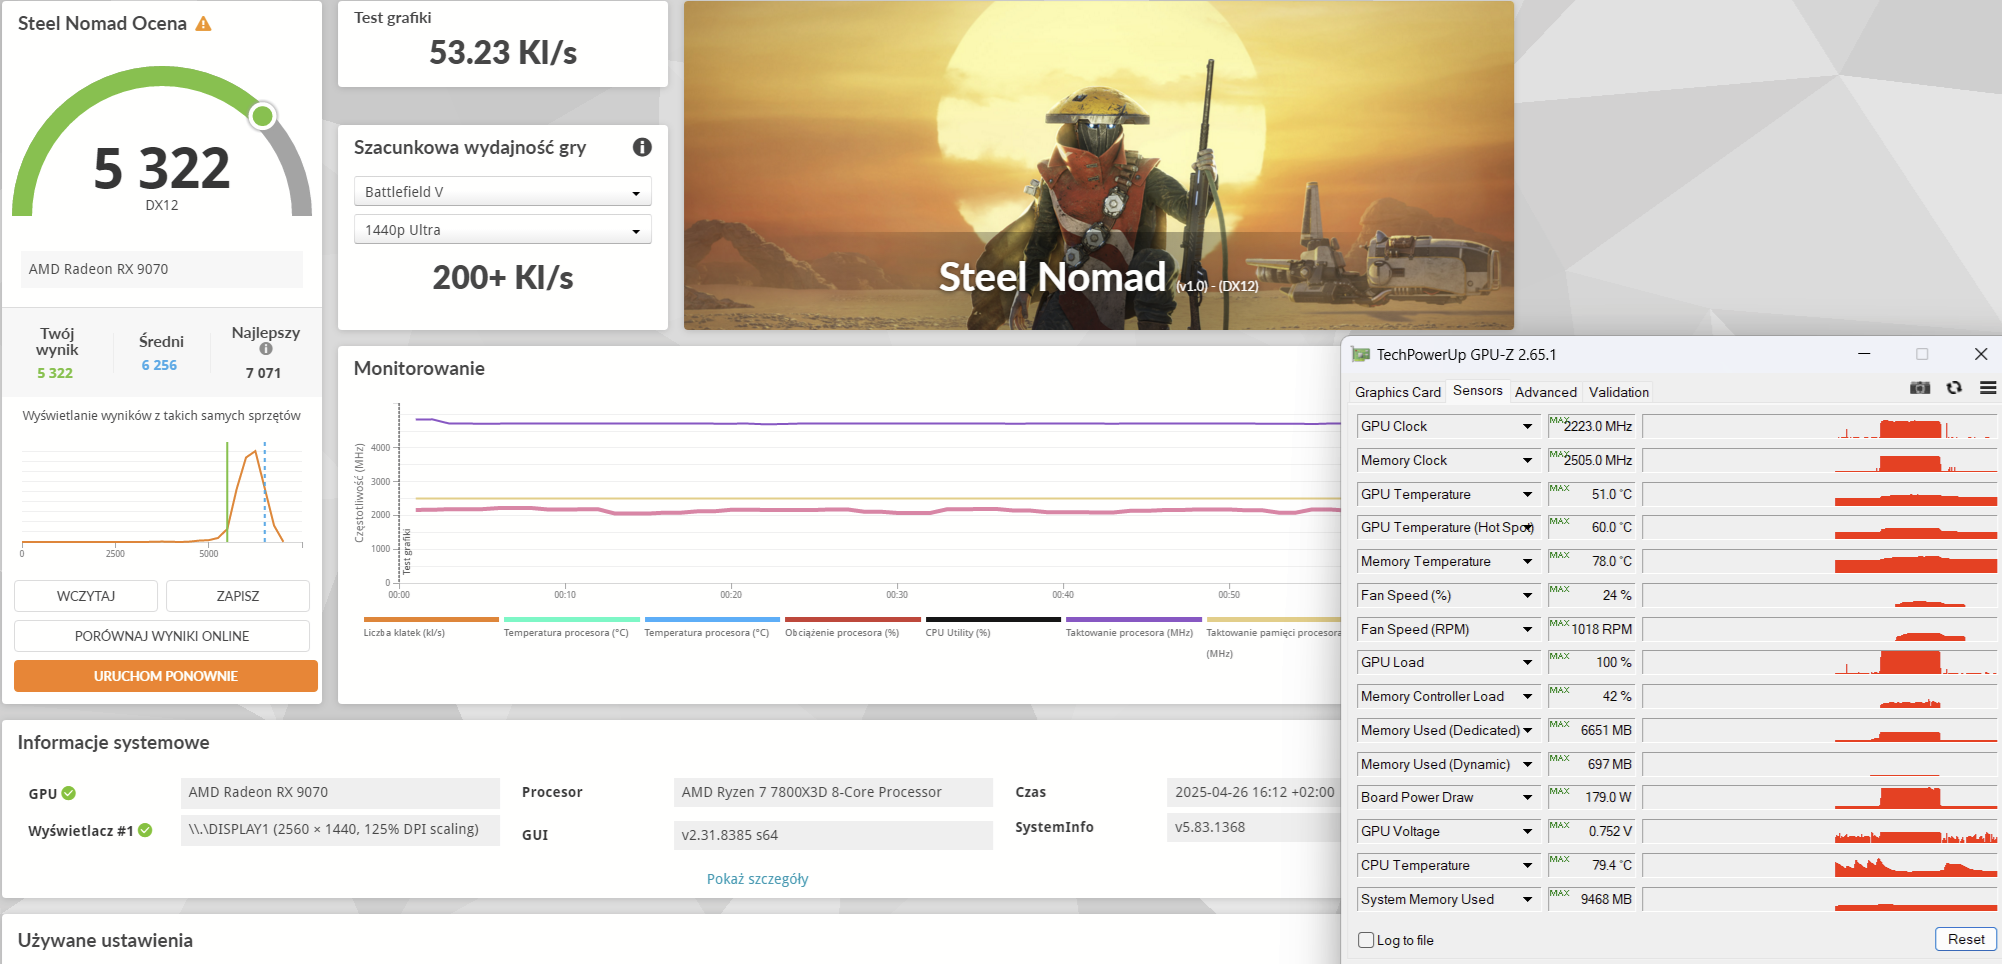Image resolution: width=2002 pixels, height=964 pixels.
Task: Open the Battlefield V game dropdown
Action: coord(502,192)
